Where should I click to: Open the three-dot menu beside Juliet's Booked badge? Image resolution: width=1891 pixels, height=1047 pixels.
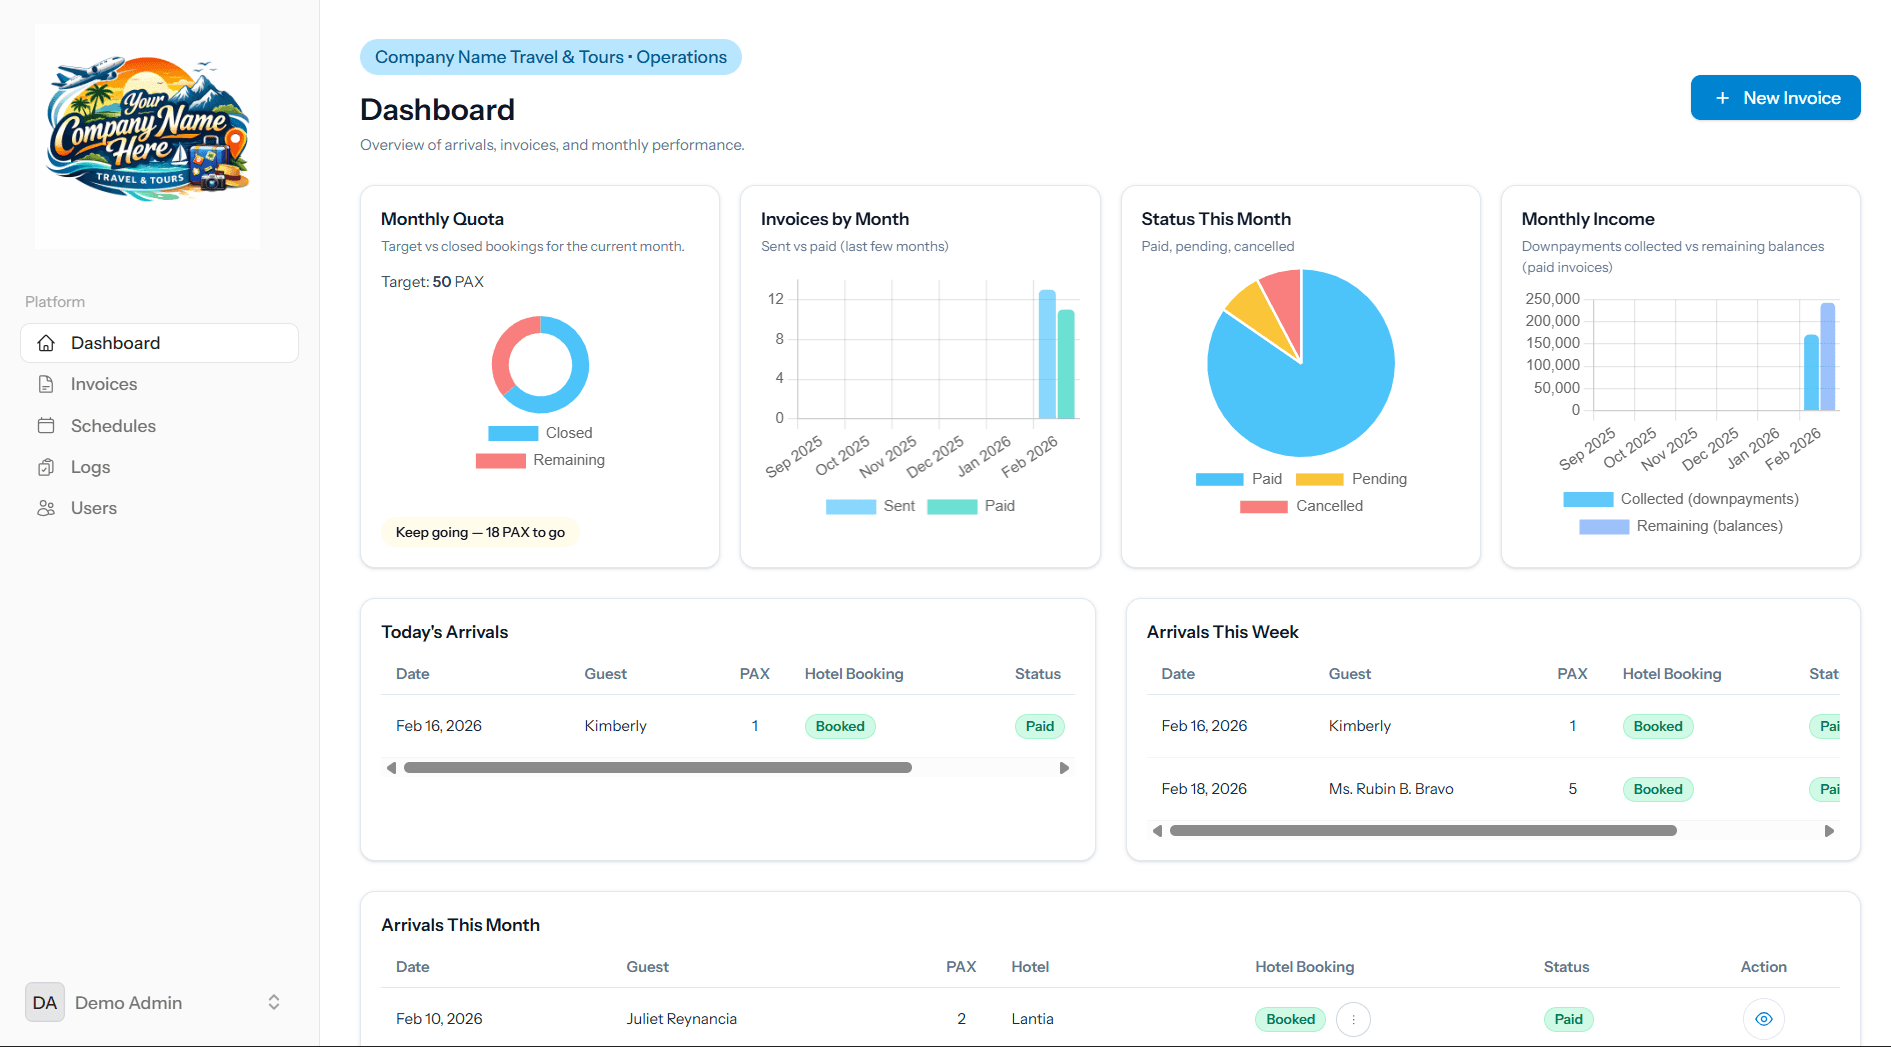[1353, 1018]
